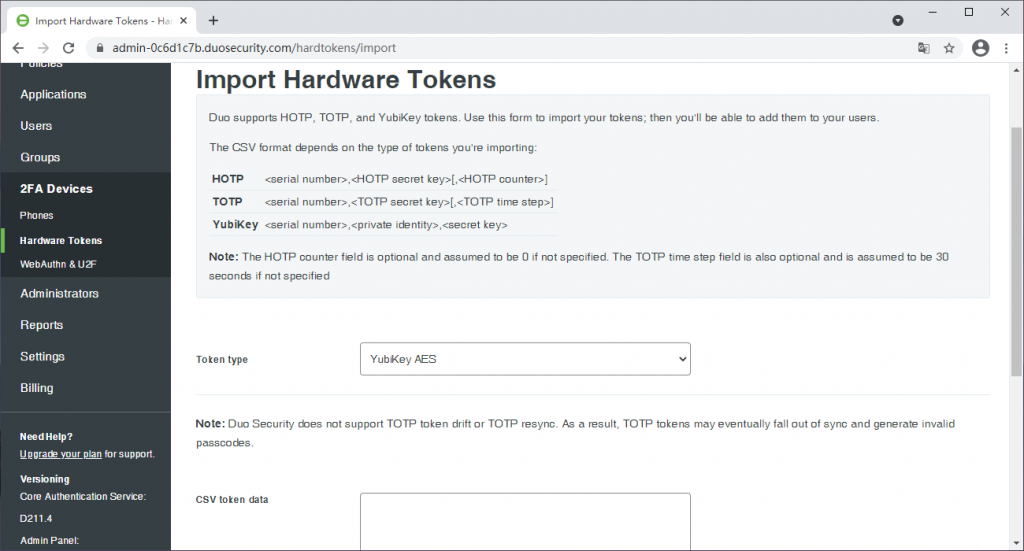Screen dimensions: 1024x551
Task: Open the Token type dropdown
Action: (x=524, y=358)
